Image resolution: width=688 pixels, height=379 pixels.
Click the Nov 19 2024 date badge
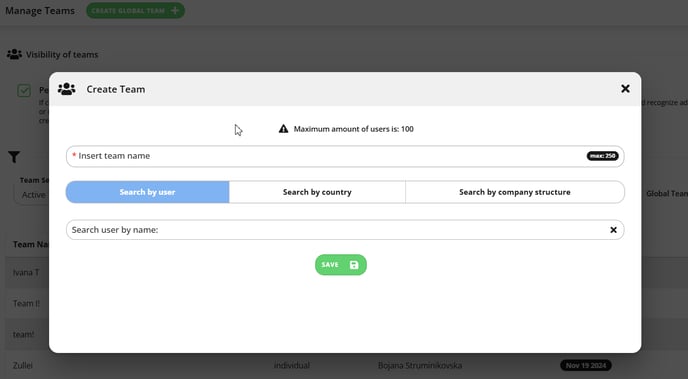pyautogui.click(x=586, y=365)
